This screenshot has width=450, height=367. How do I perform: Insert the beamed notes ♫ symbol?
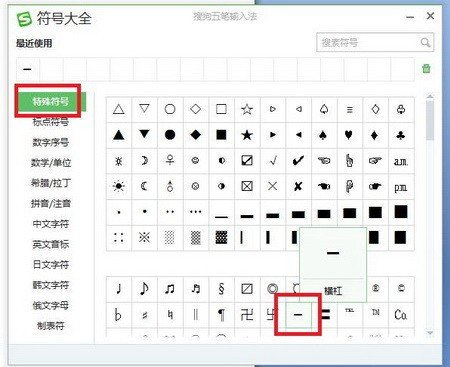170,289
